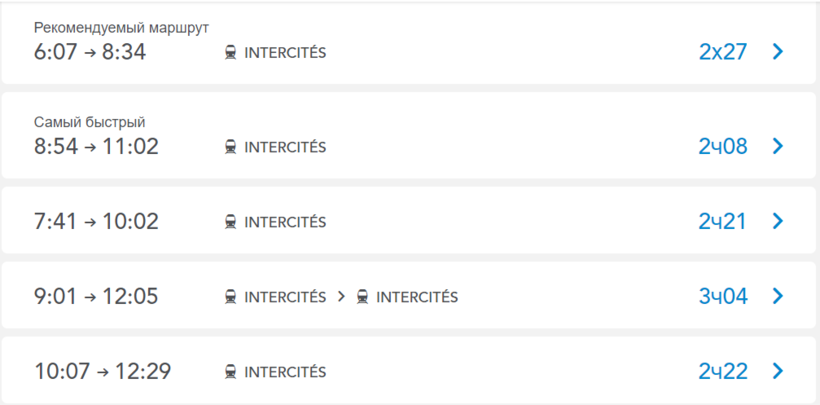
Task: Choose the recommended route time 6:07 → 8:34
Action: tap(90, 52)
